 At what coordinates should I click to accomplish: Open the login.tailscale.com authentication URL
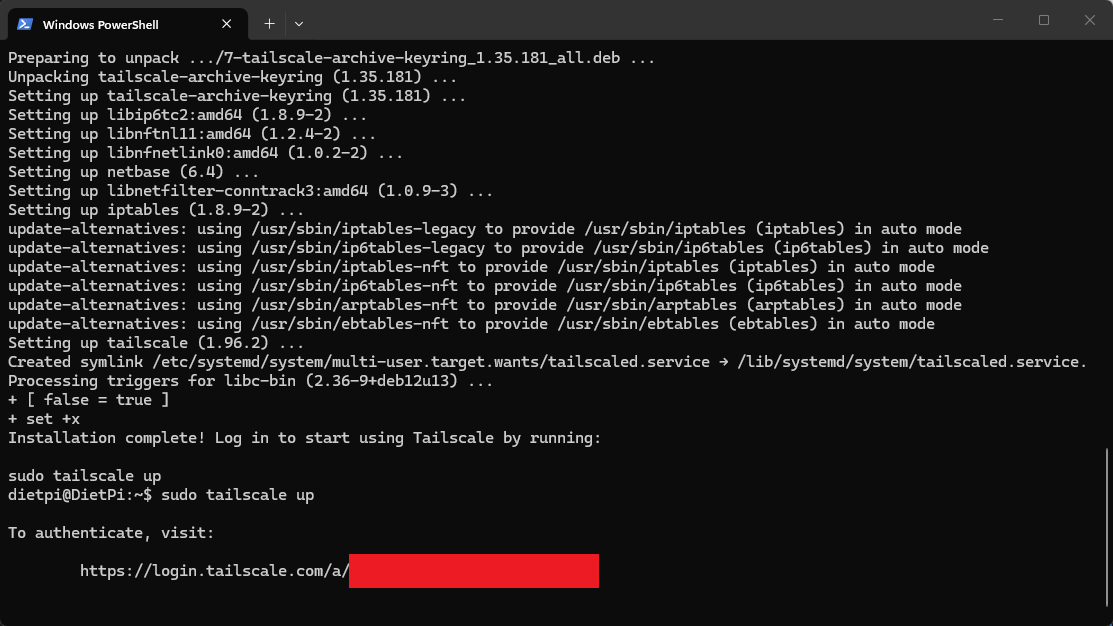(214, 571)
